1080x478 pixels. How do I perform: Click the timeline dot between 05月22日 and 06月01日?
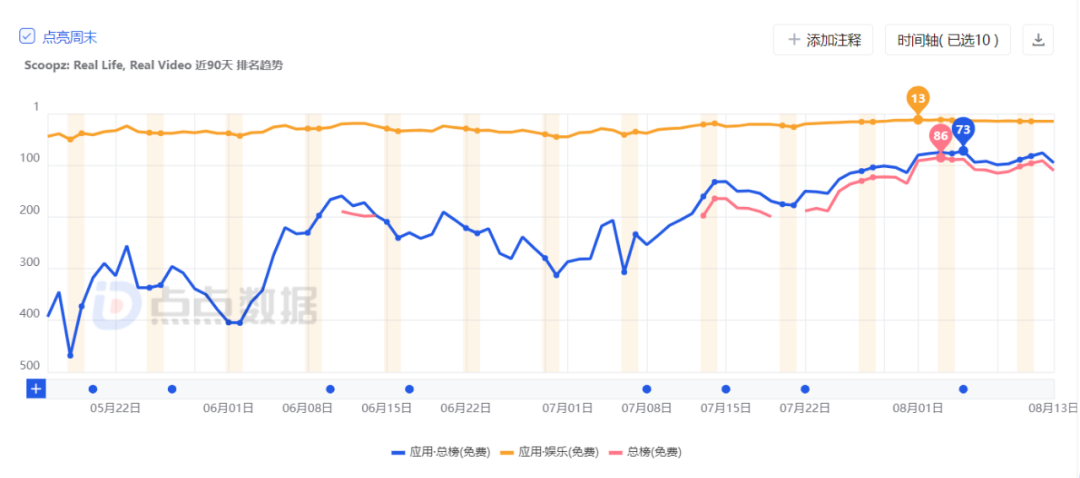(x=172, y=389)
